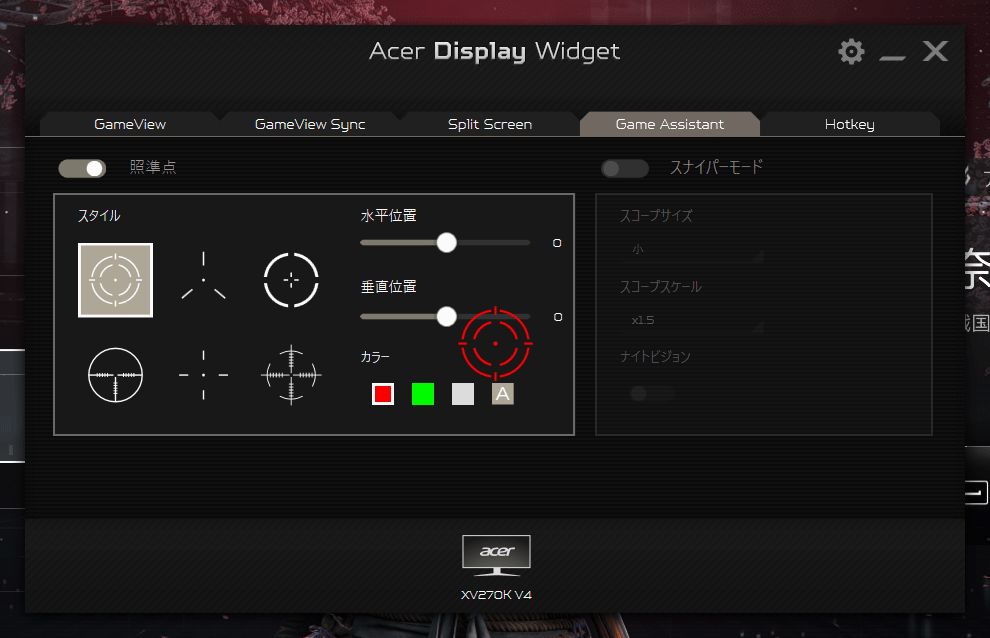Screen dimensions: 990x638
Task: Toggle the 照準点 aim point switch
Action: pos(82,168)
